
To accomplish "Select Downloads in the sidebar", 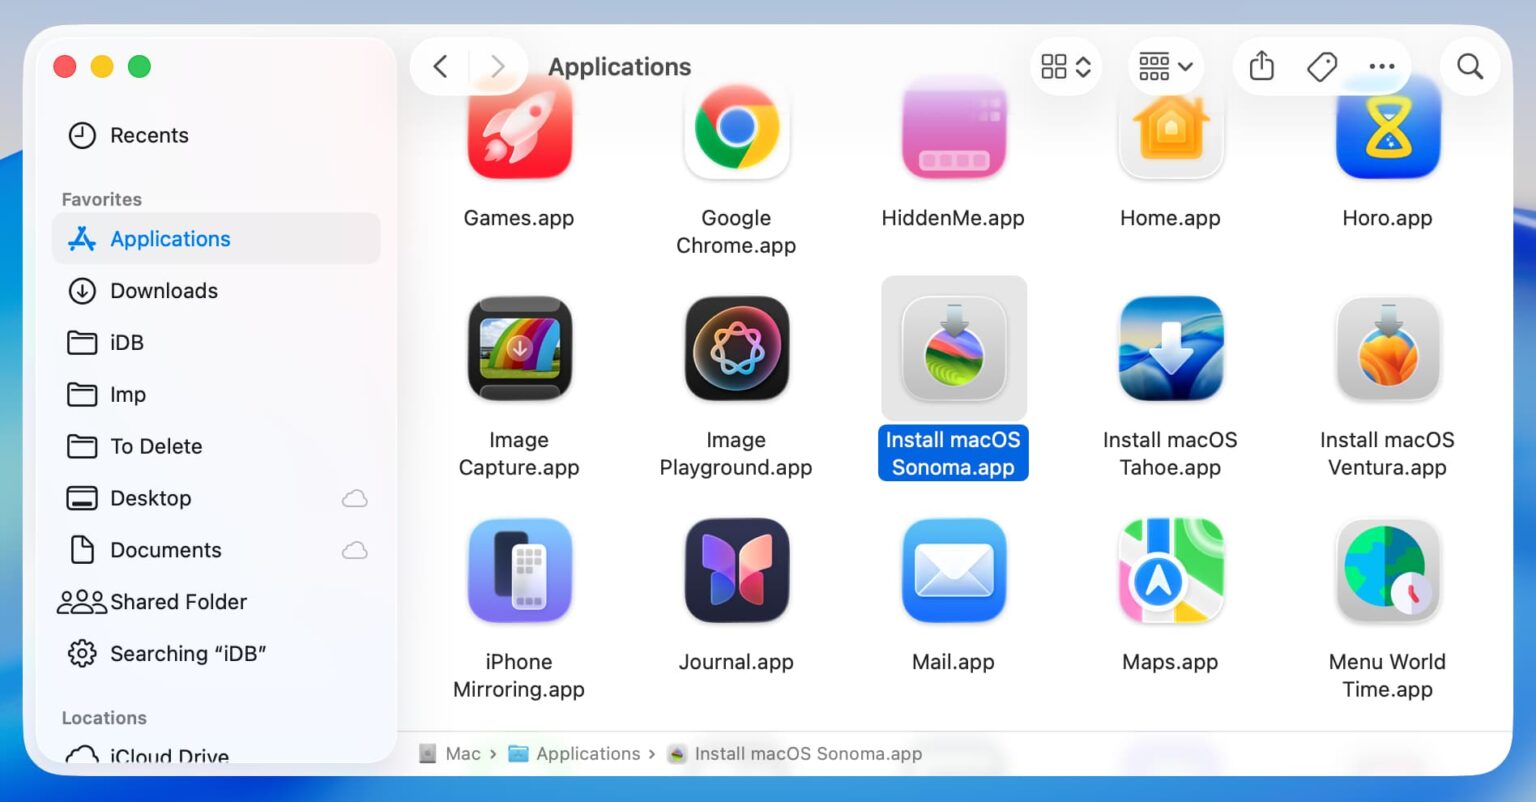I will [x=164, y=291].
